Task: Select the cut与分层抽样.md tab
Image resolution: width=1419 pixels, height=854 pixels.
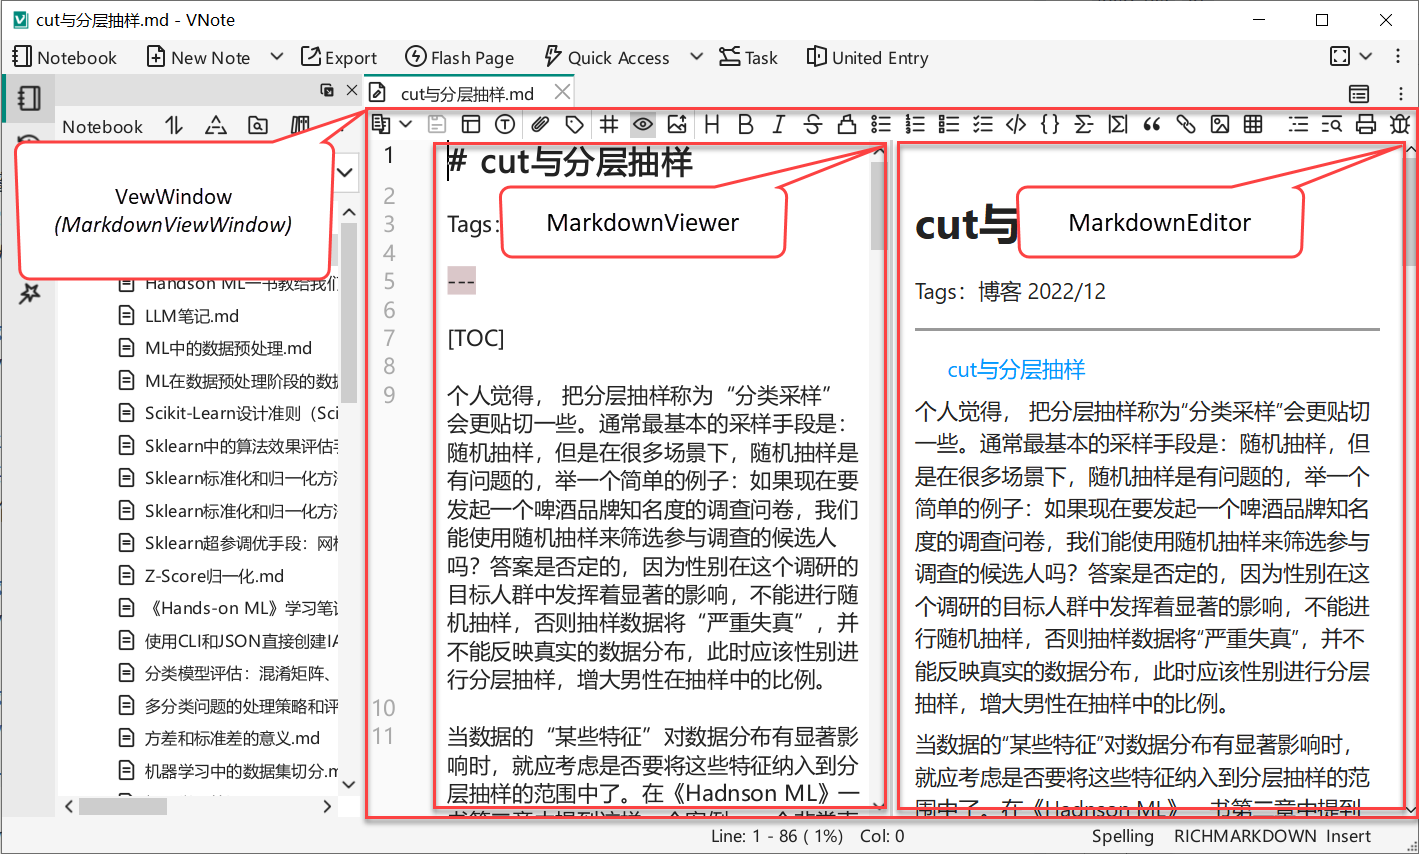Action: pos(467,93)
